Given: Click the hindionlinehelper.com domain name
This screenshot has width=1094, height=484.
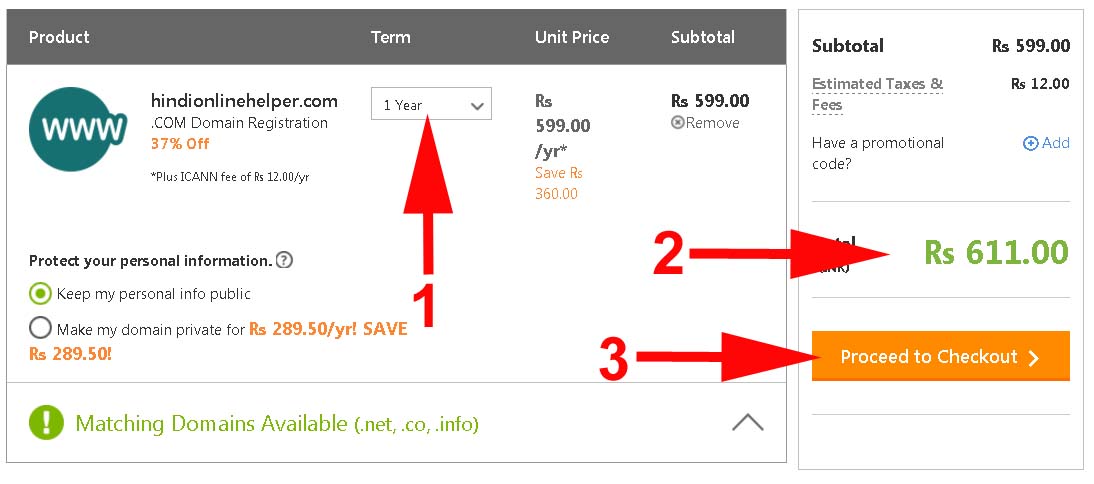Looking at the screenshot, I should (x=244, y=101).
